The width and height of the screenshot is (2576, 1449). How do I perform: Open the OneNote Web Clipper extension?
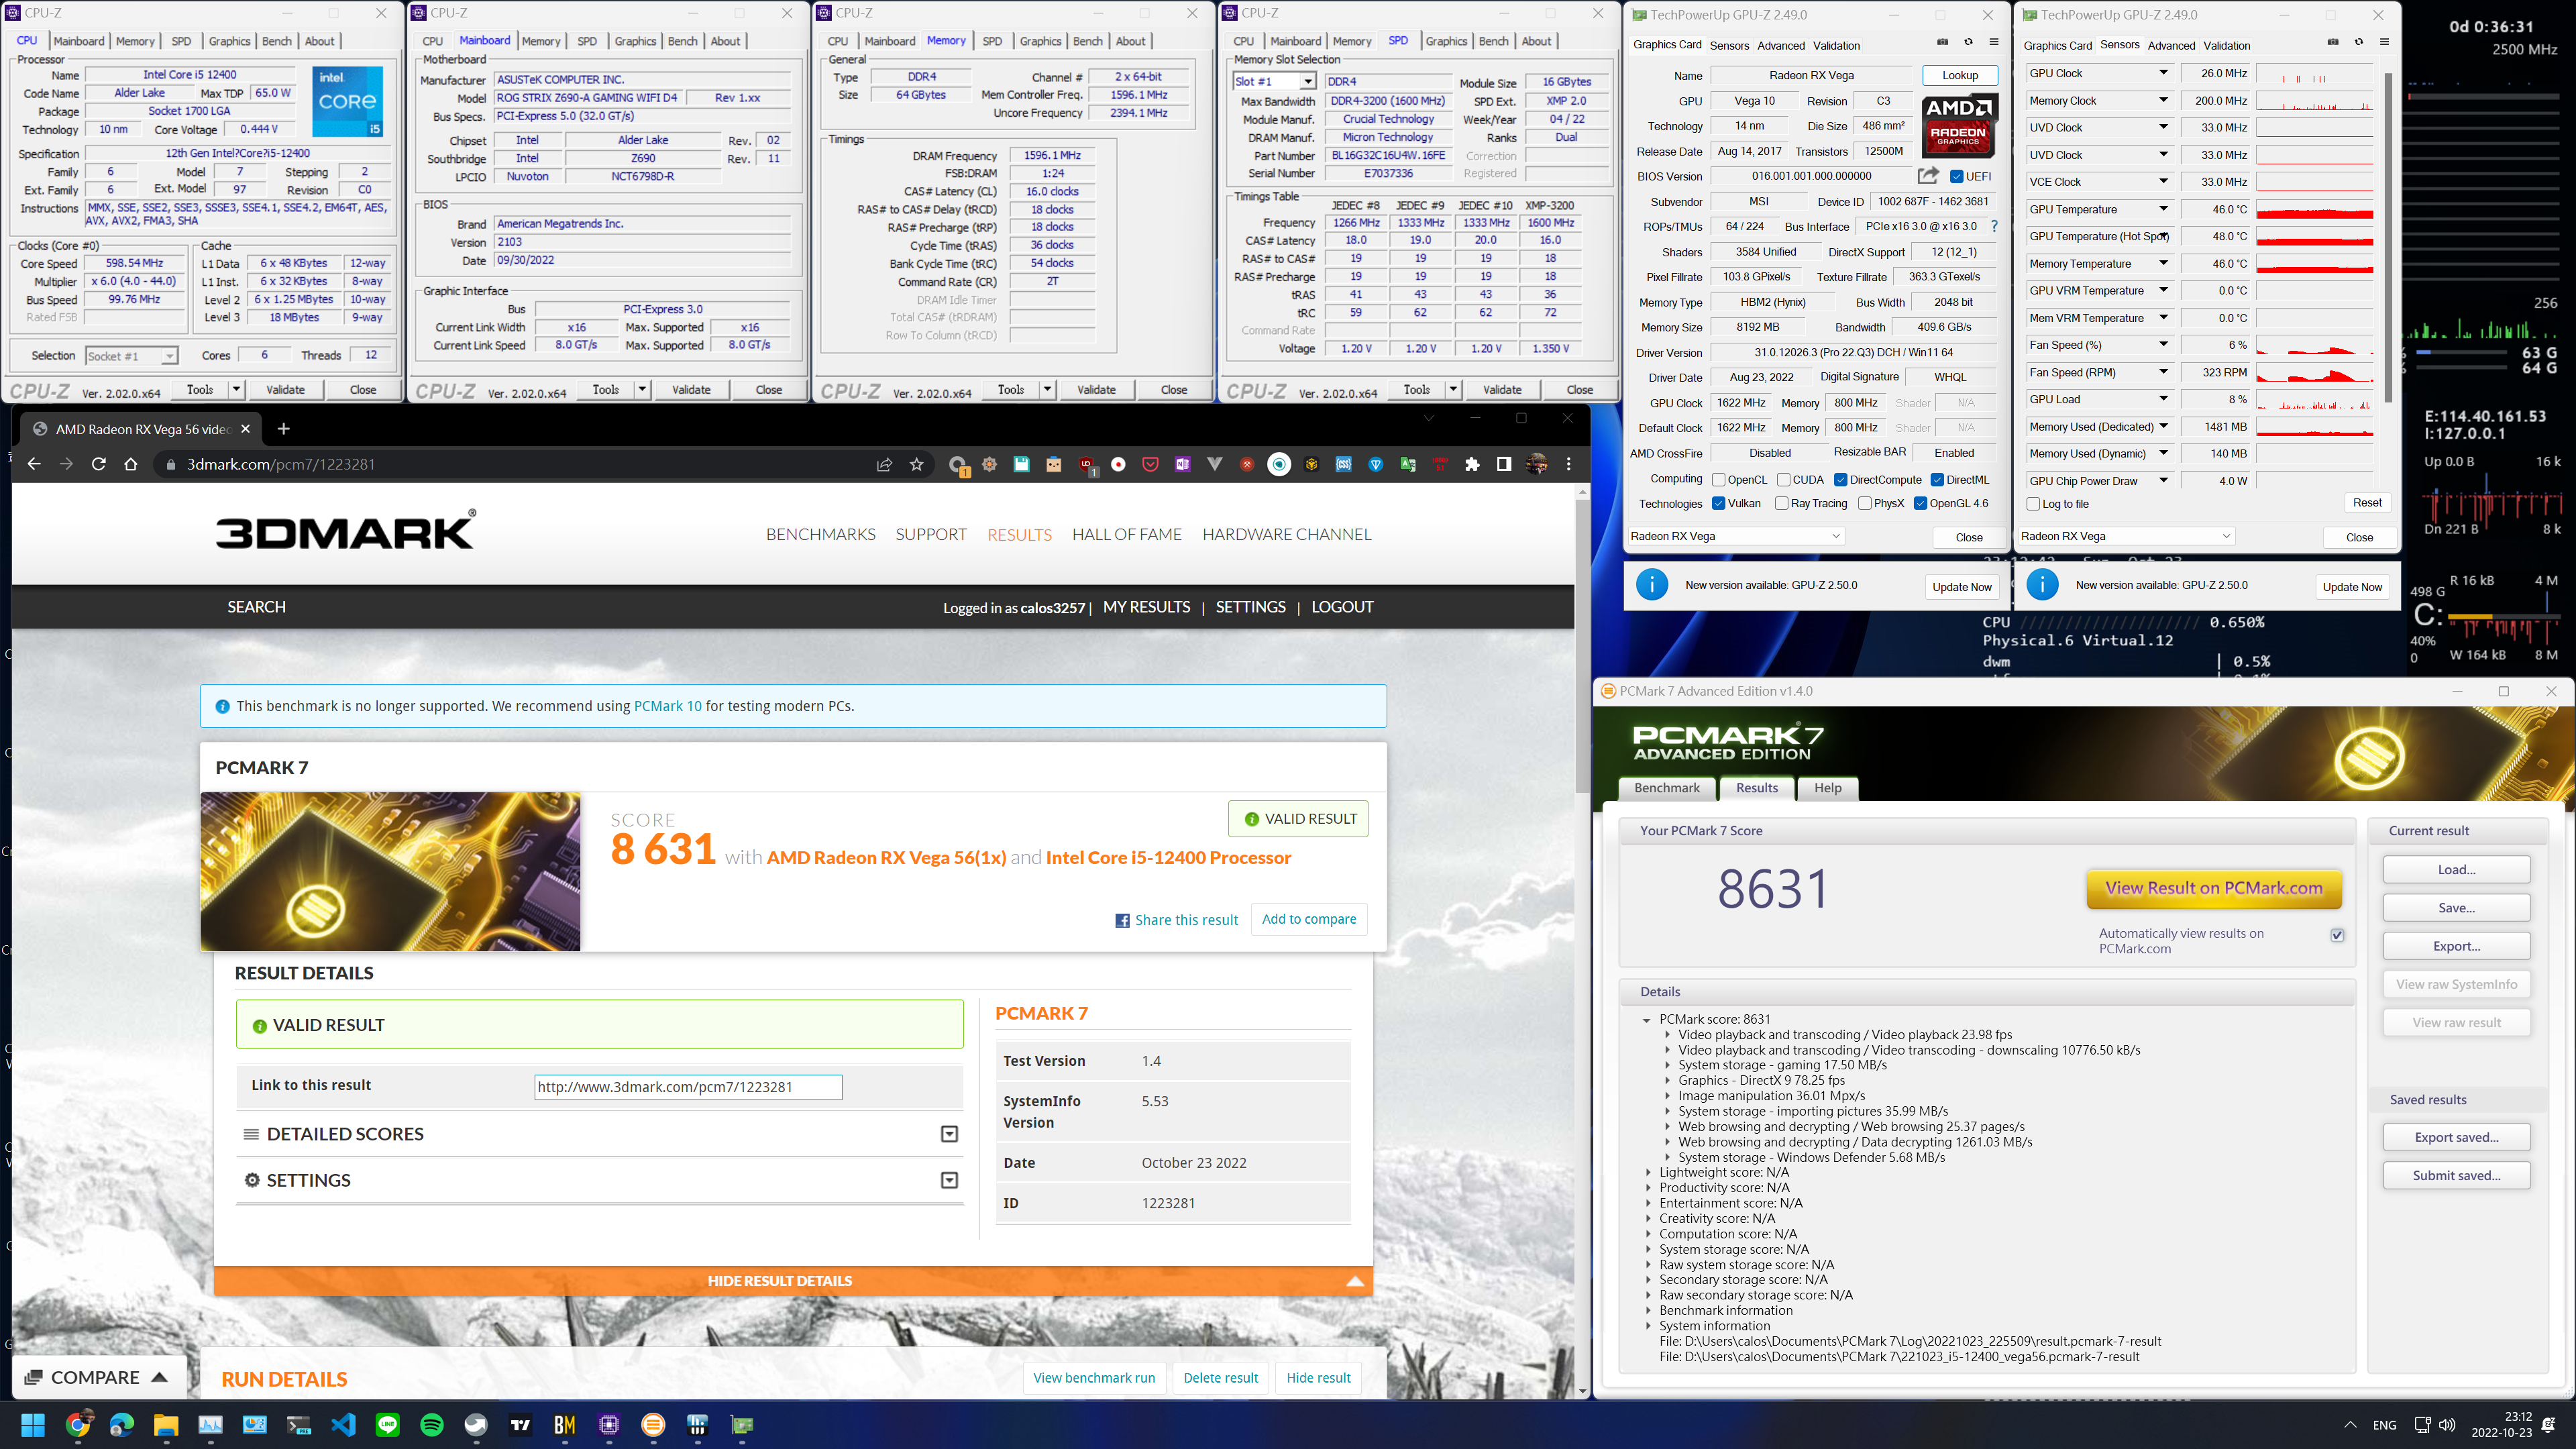point(1182,464)
